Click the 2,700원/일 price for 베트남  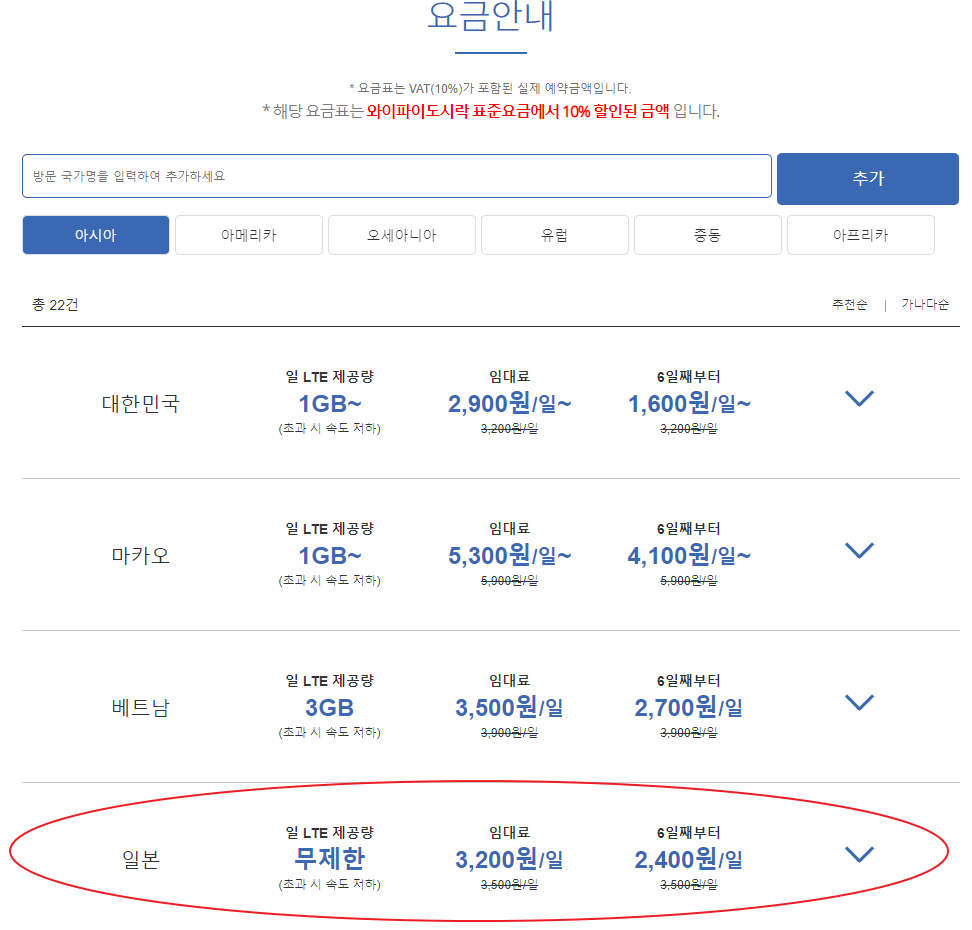(689, 707)
